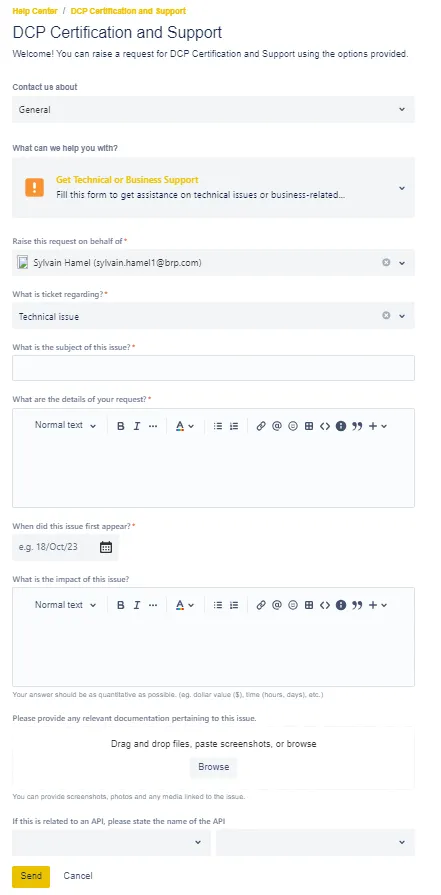Open the text color menu in impact editor
The height and width of the screenshot is (895, 441).
pyautogui.click(x=184, y=605)
